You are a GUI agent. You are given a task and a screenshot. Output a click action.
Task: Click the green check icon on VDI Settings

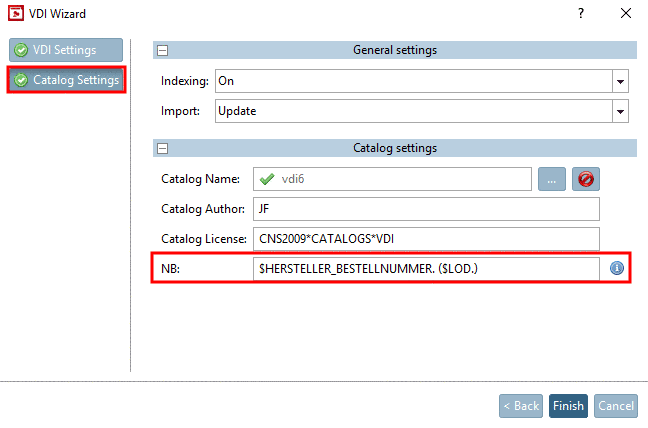(x=21, y=50)
